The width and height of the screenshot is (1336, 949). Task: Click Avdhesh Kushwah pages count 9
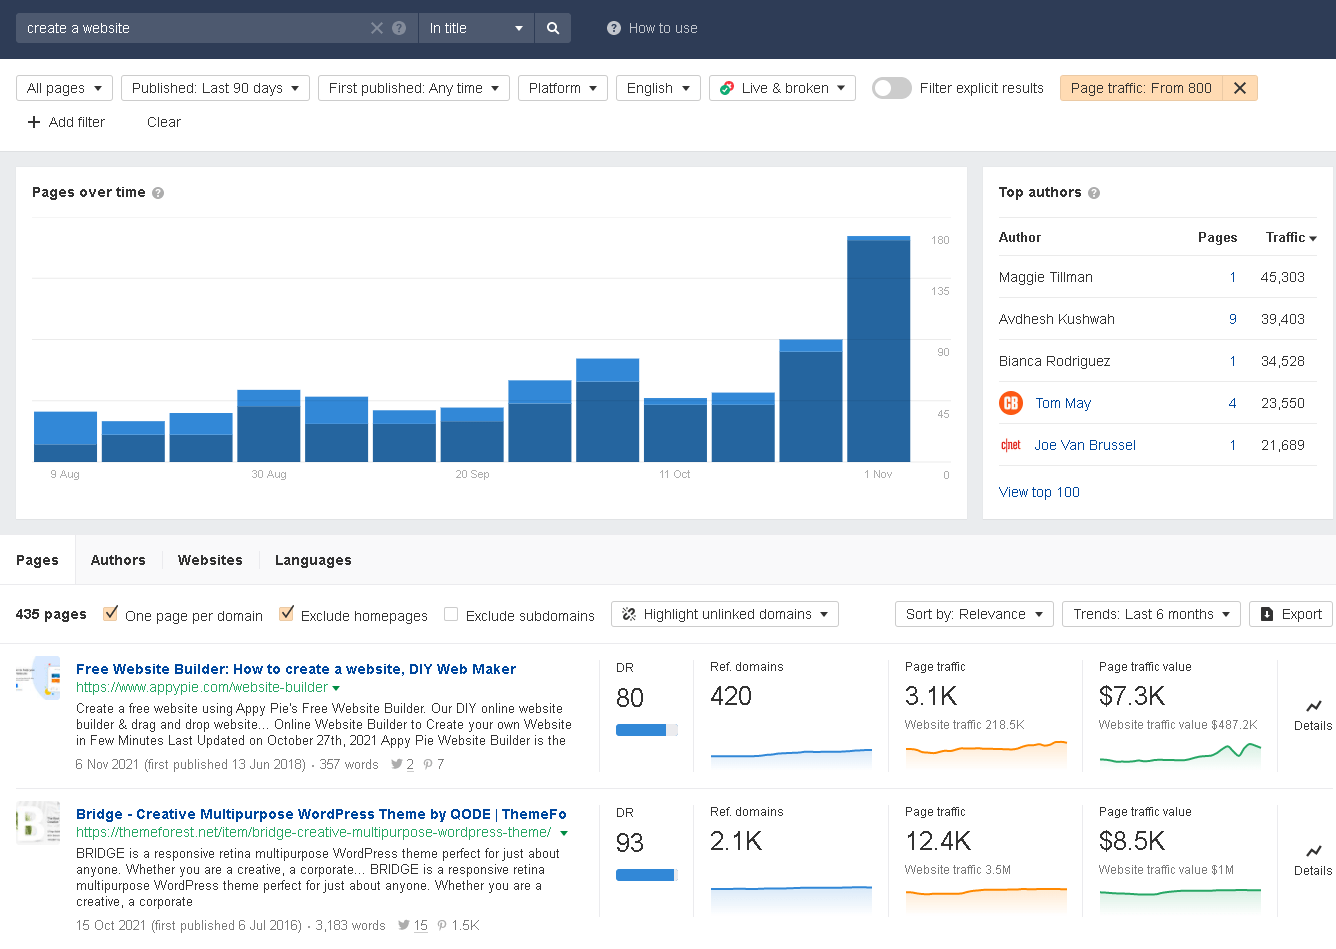point(1232,319)
